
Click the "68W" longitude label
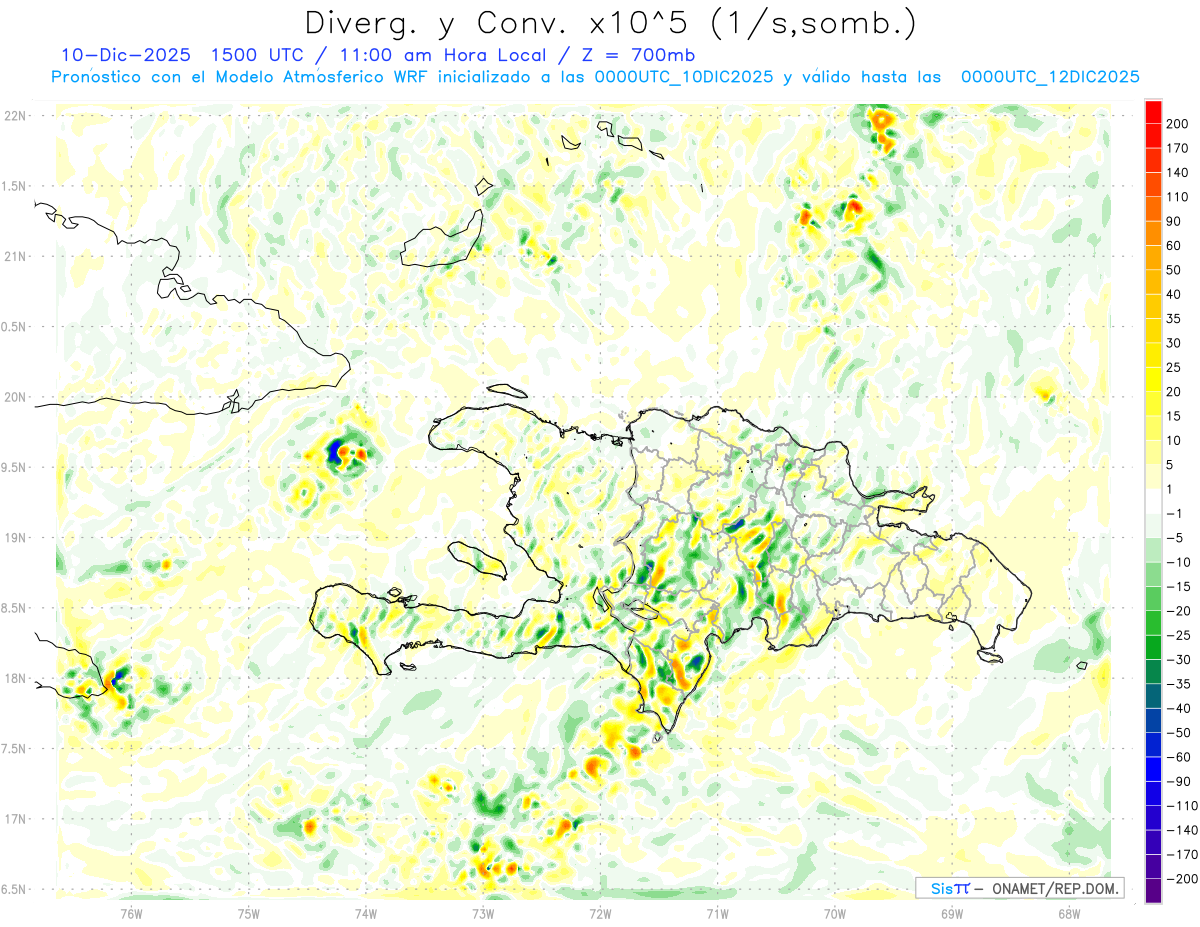[x=1069, y=913]
